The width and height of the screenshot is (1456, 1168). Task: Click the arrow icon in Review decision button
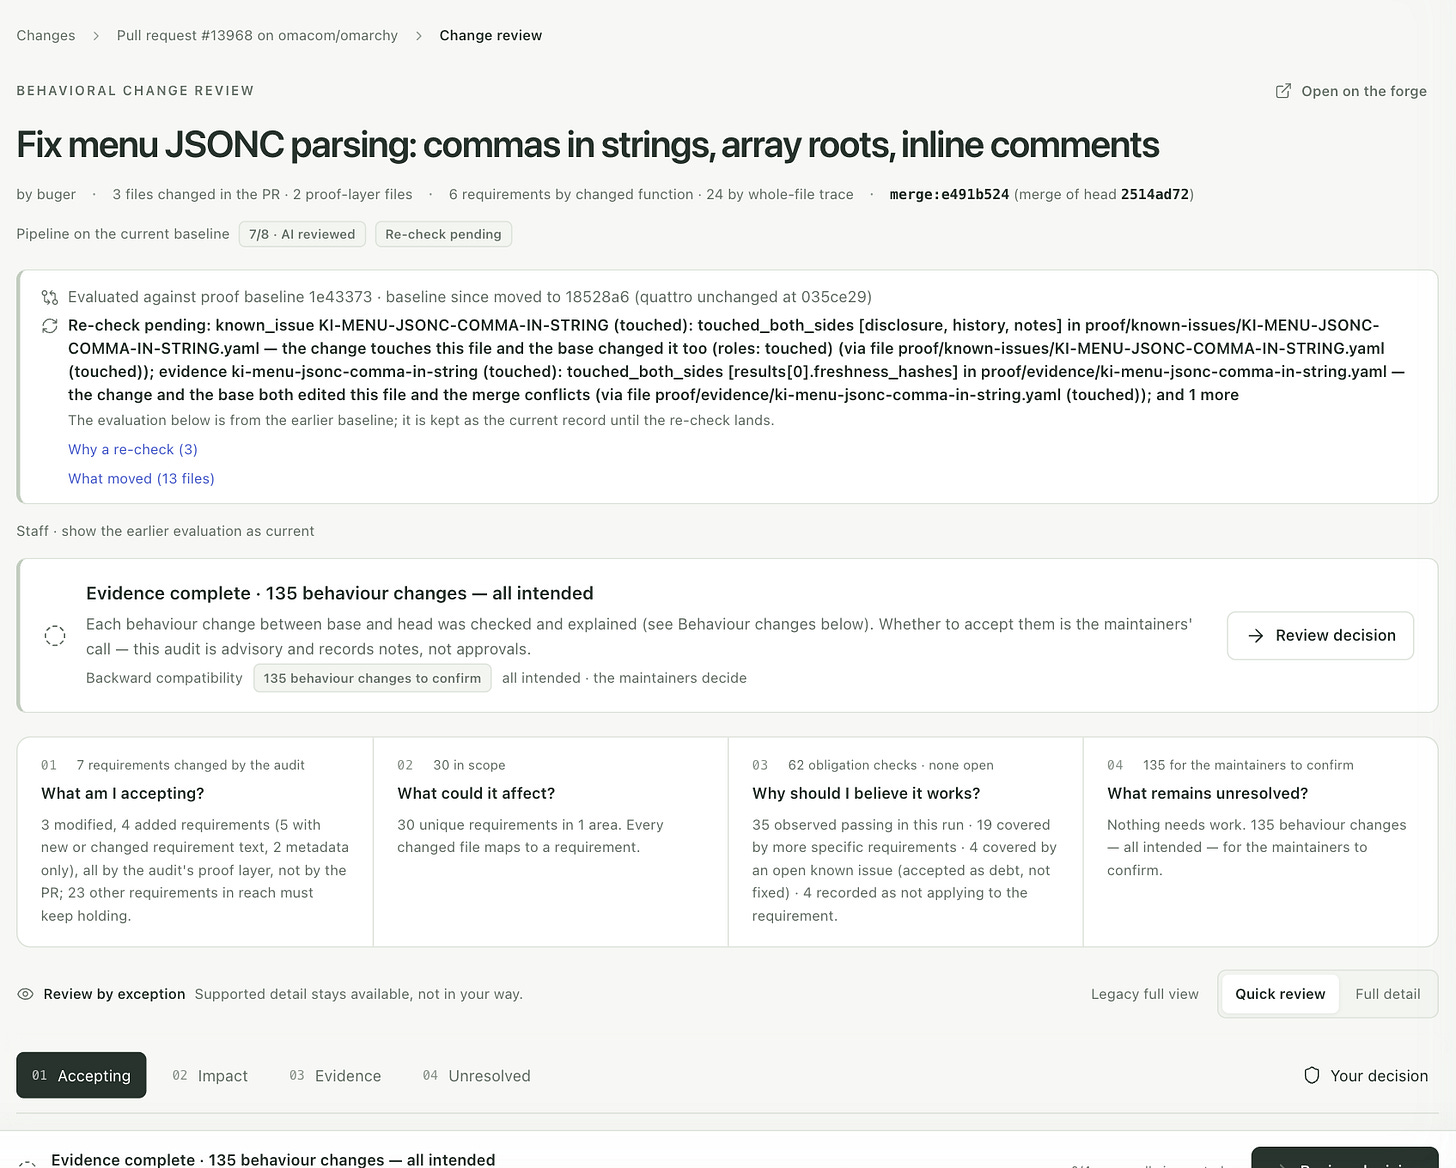click(x=1256, y=635)
